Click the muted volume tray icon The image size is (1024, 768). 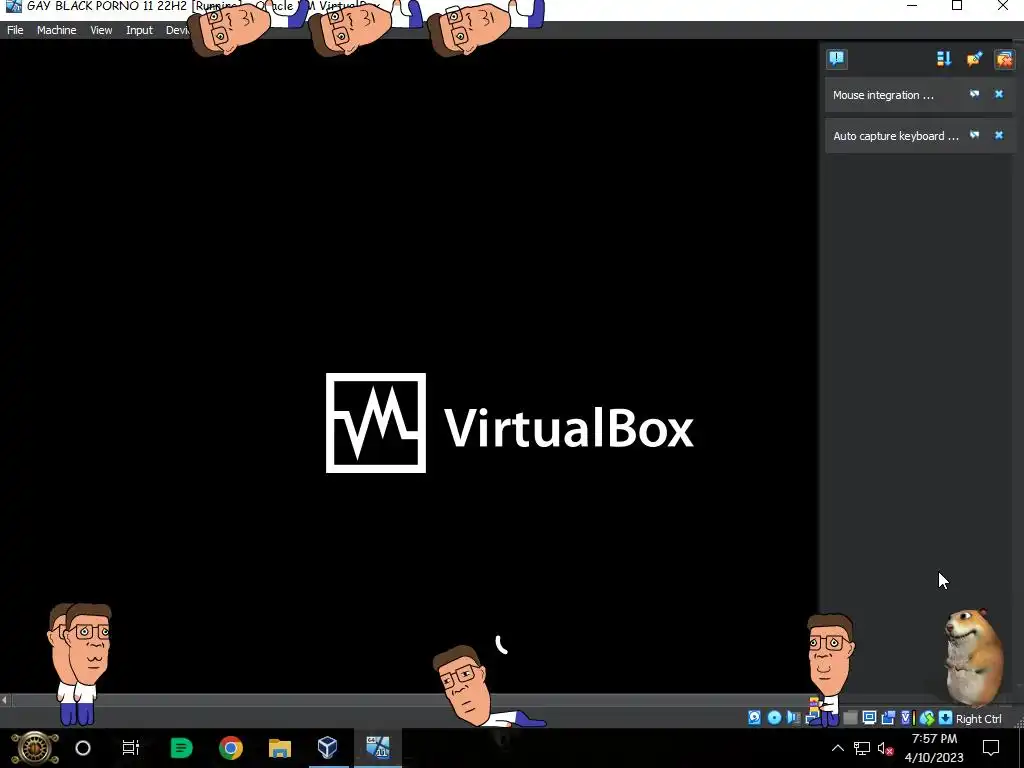click(886, 748)
